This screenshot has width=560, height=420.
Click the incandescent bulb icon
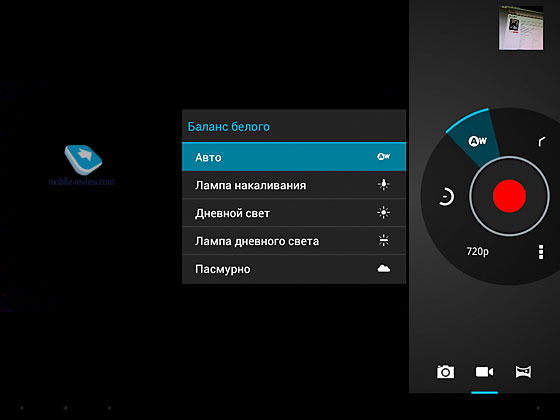click(384, 185)
